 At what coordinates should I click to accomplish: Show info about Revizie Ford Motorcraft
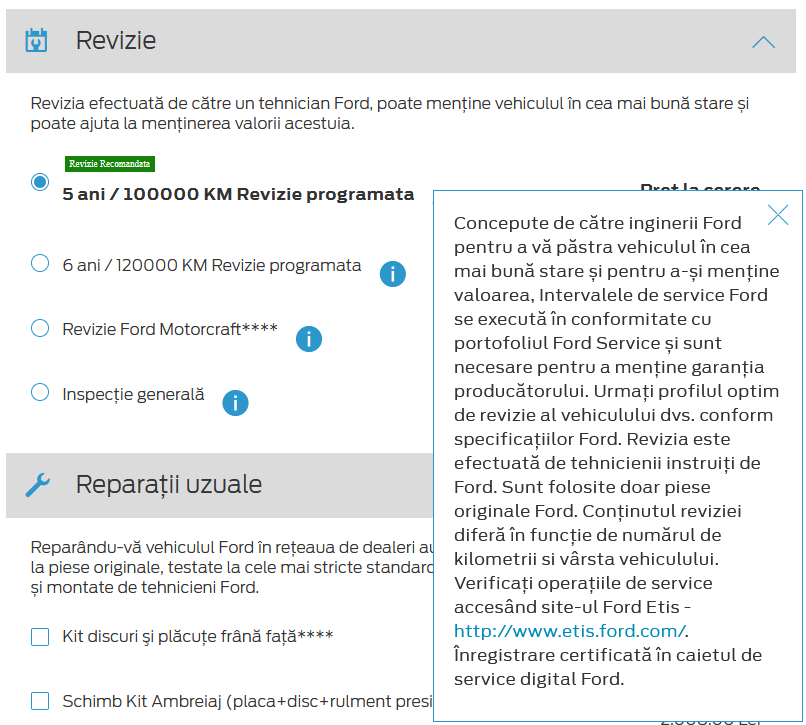pos(309,339)
